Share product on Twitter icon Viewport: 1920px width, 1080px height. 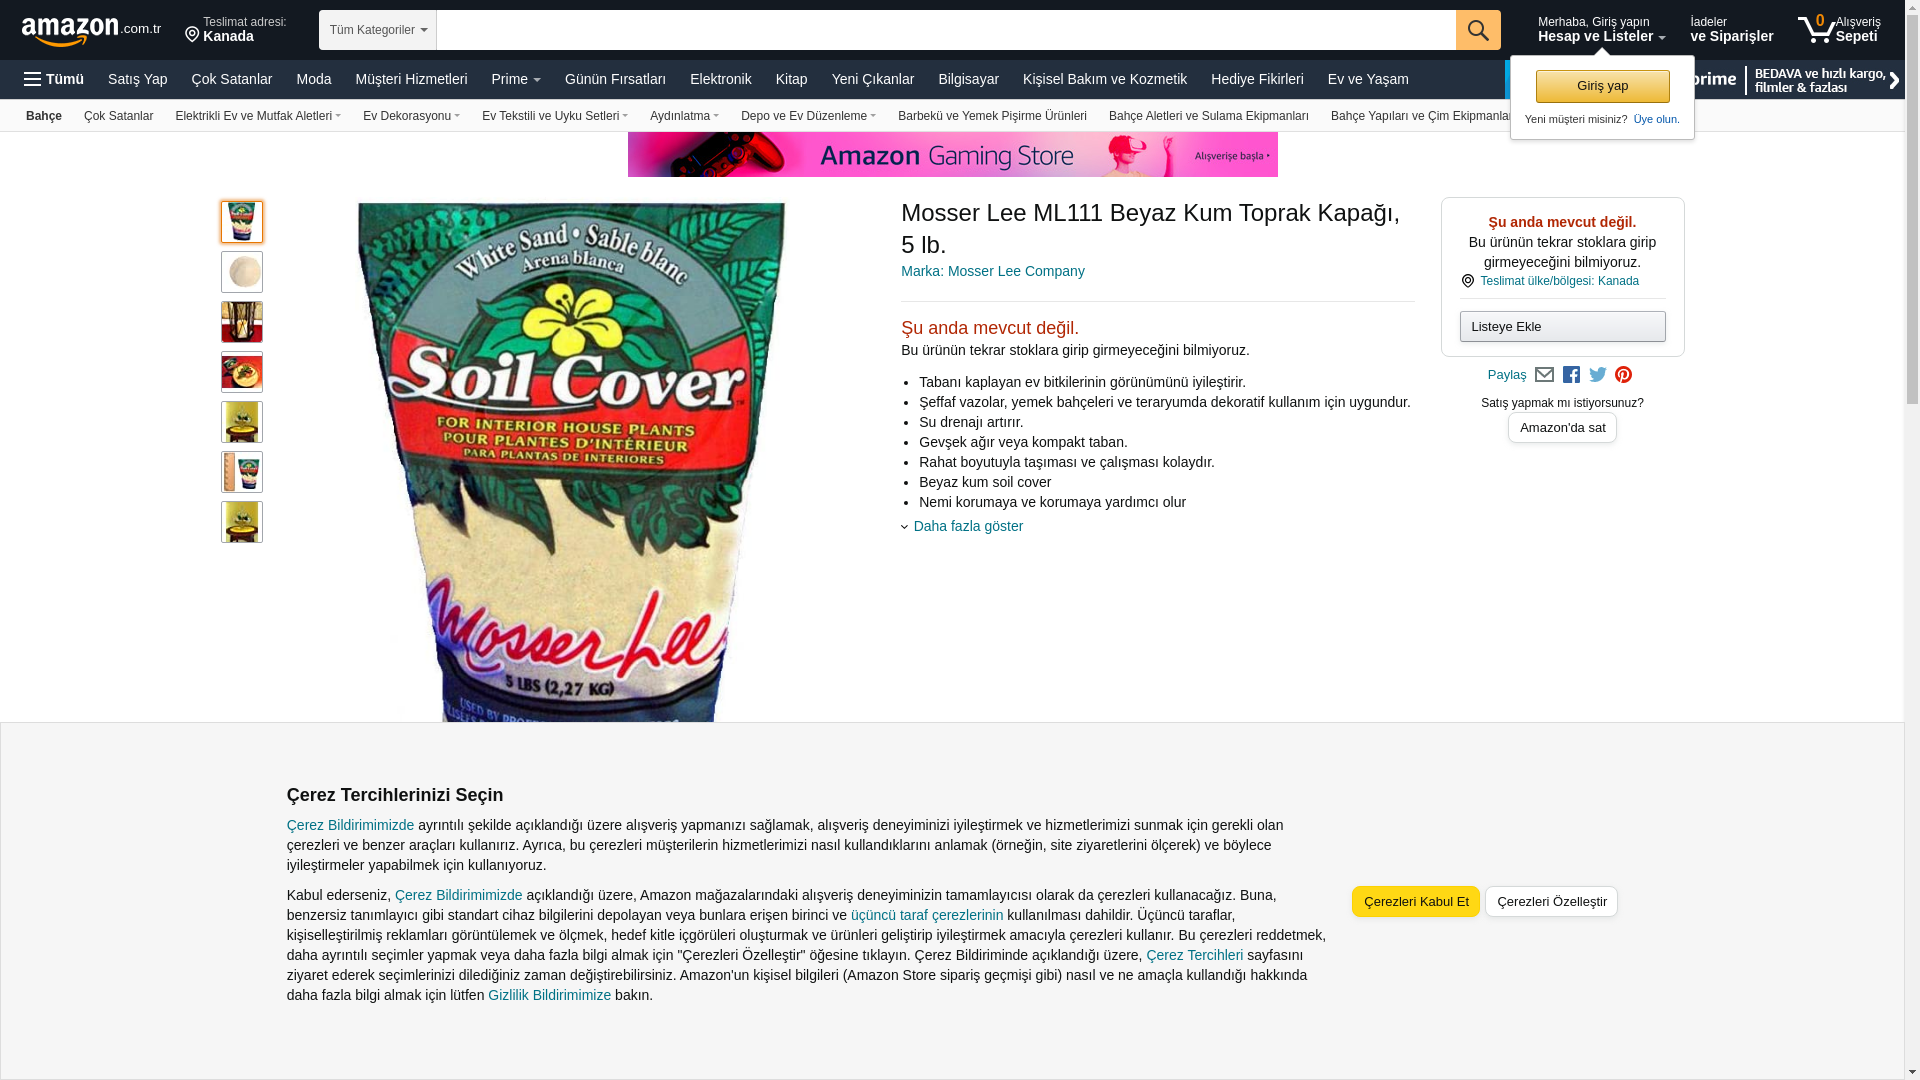1598,375
